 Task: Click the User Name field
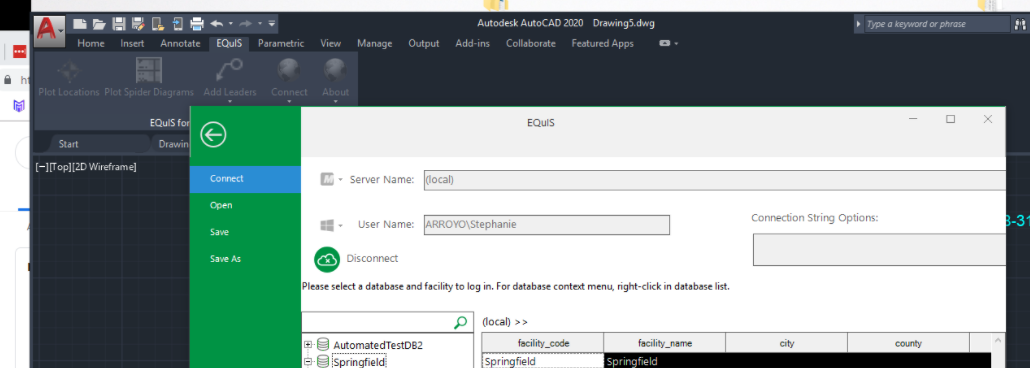tap(547, 225)
